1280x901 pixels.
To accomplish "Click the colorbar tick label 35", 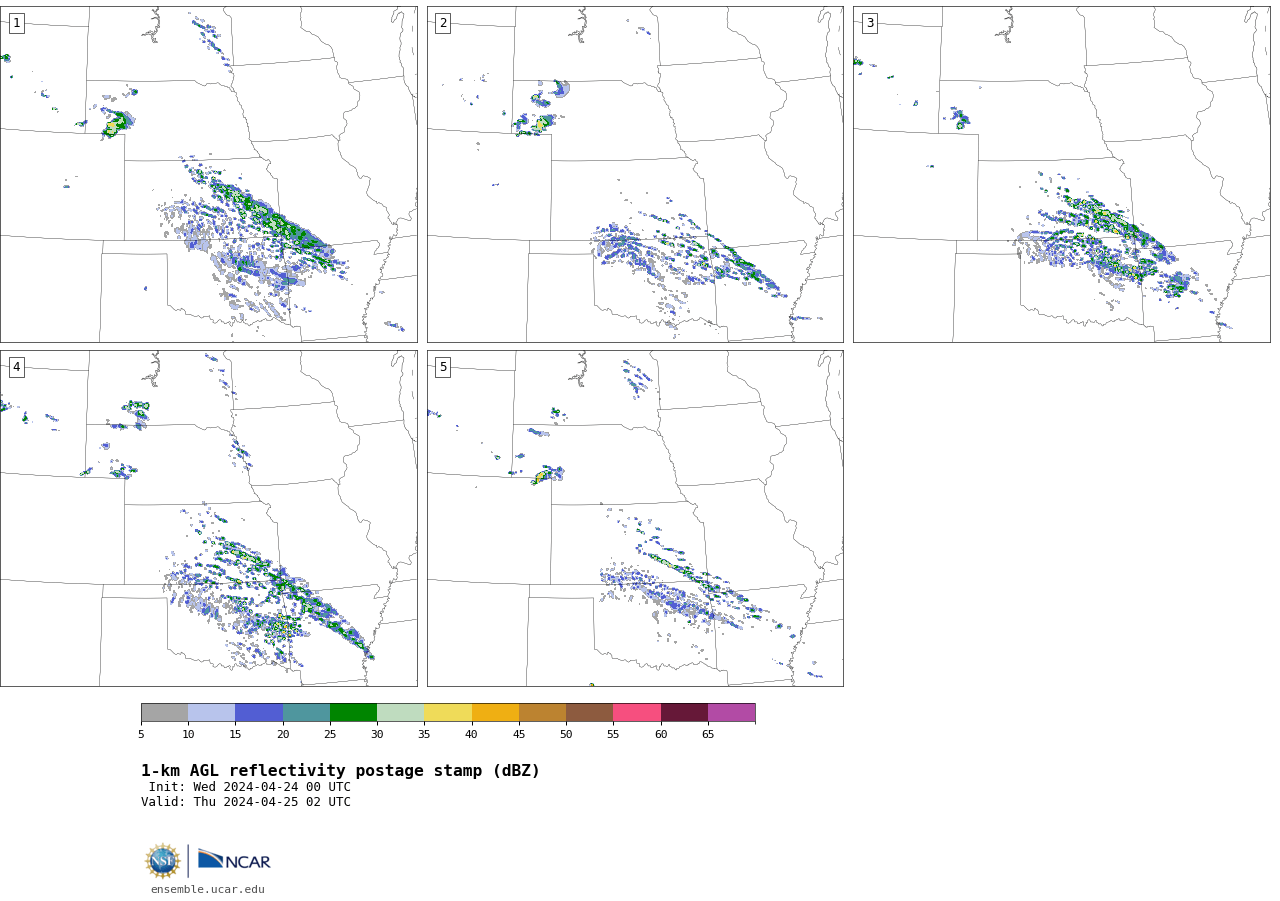I will pos(424,735).
